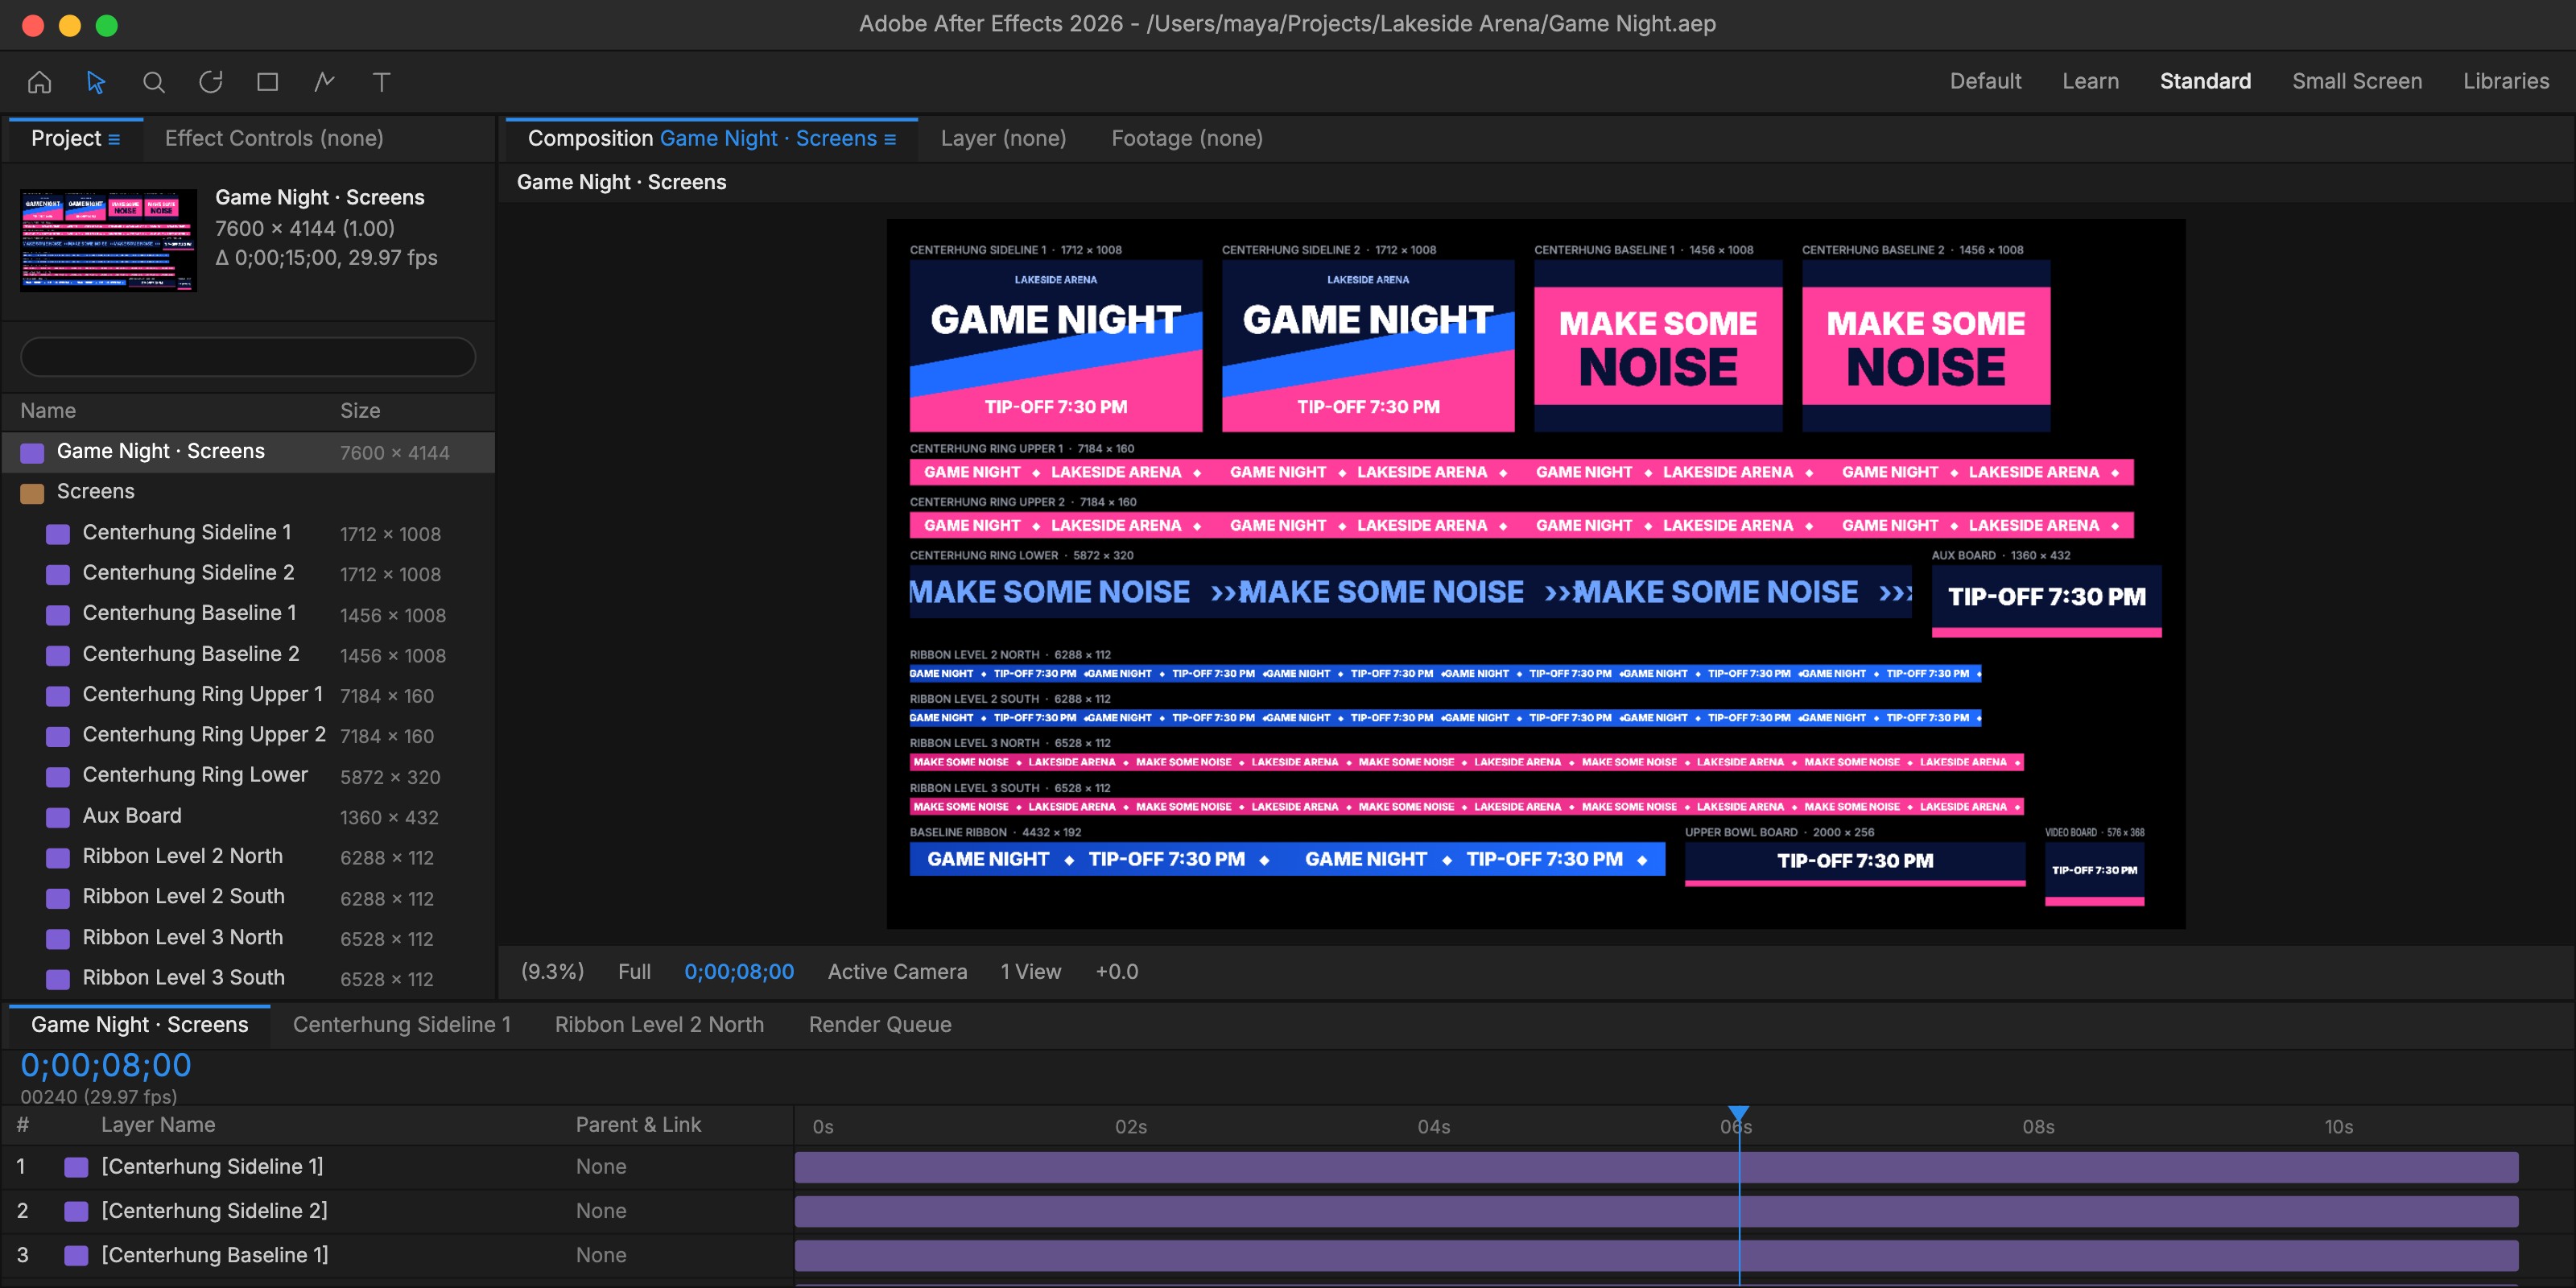Open the Active Camera dropdown

pos(897,971)
